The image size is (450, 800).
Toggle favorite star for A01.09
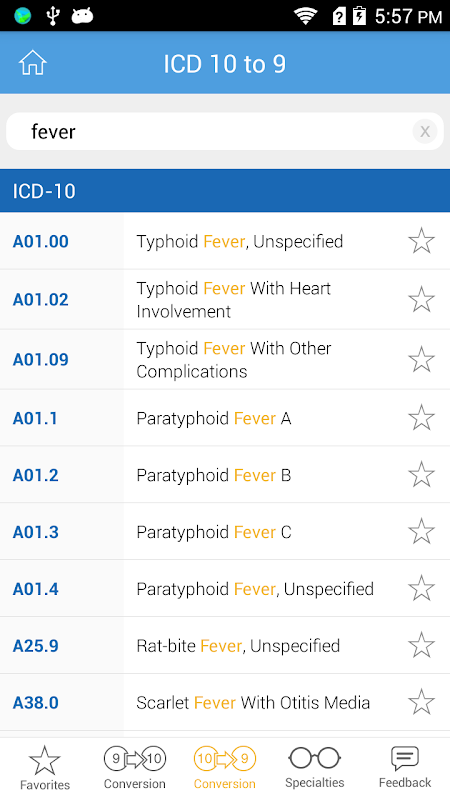tap(421, 359)
